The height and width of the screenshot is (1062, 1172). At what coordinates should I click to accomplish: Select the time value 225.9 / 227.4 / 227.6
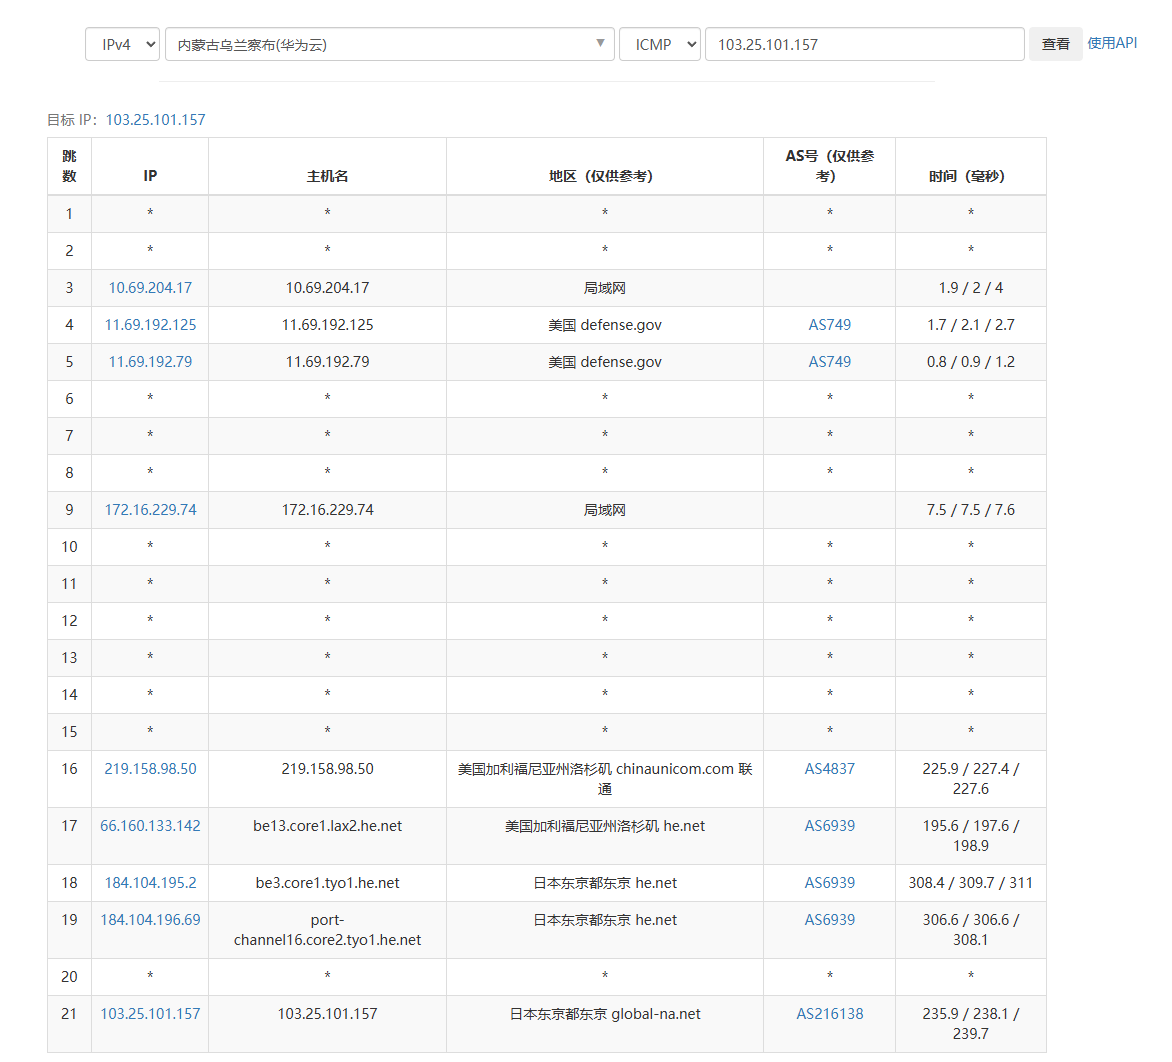[970, 779]
